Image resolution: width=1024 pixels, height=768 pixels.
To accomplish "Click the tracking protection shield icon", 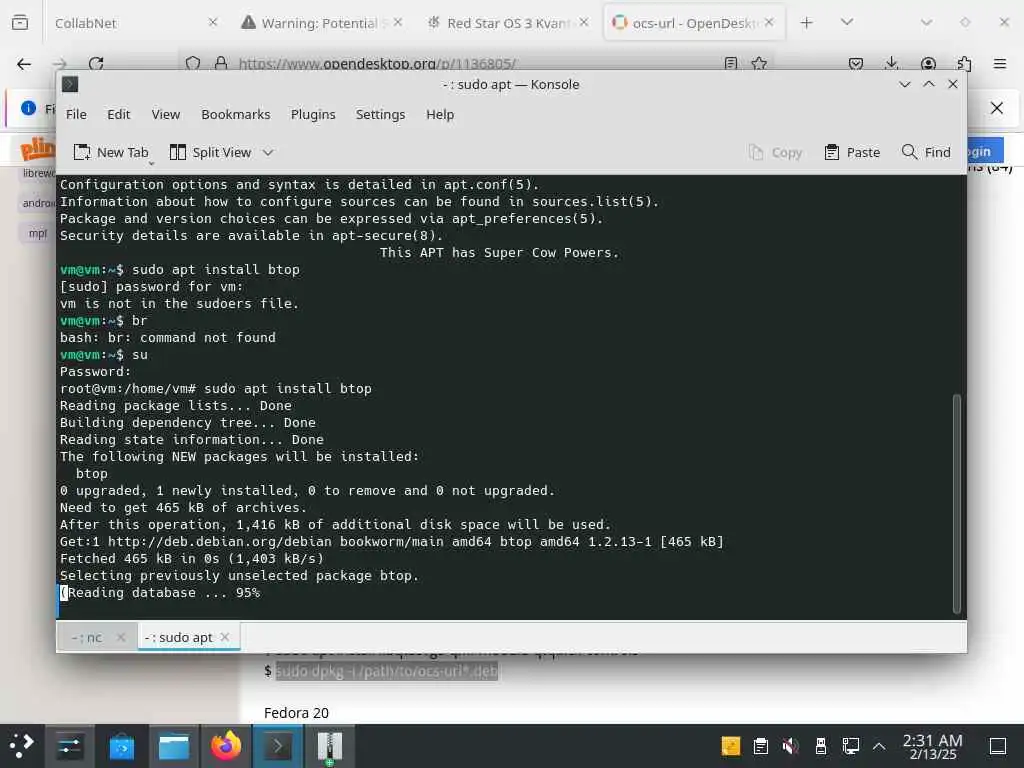I will pos(193,63).
